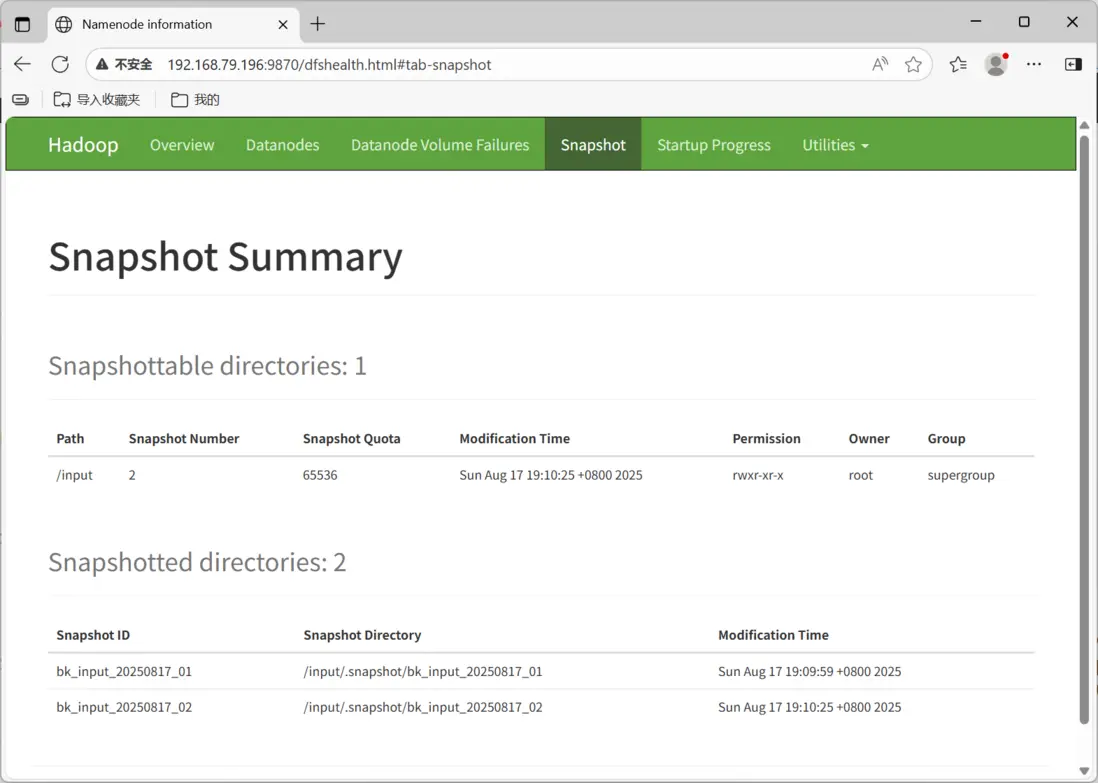
Task: Toggle the browser sidebar icon
Action: (x=1073, y=64)
